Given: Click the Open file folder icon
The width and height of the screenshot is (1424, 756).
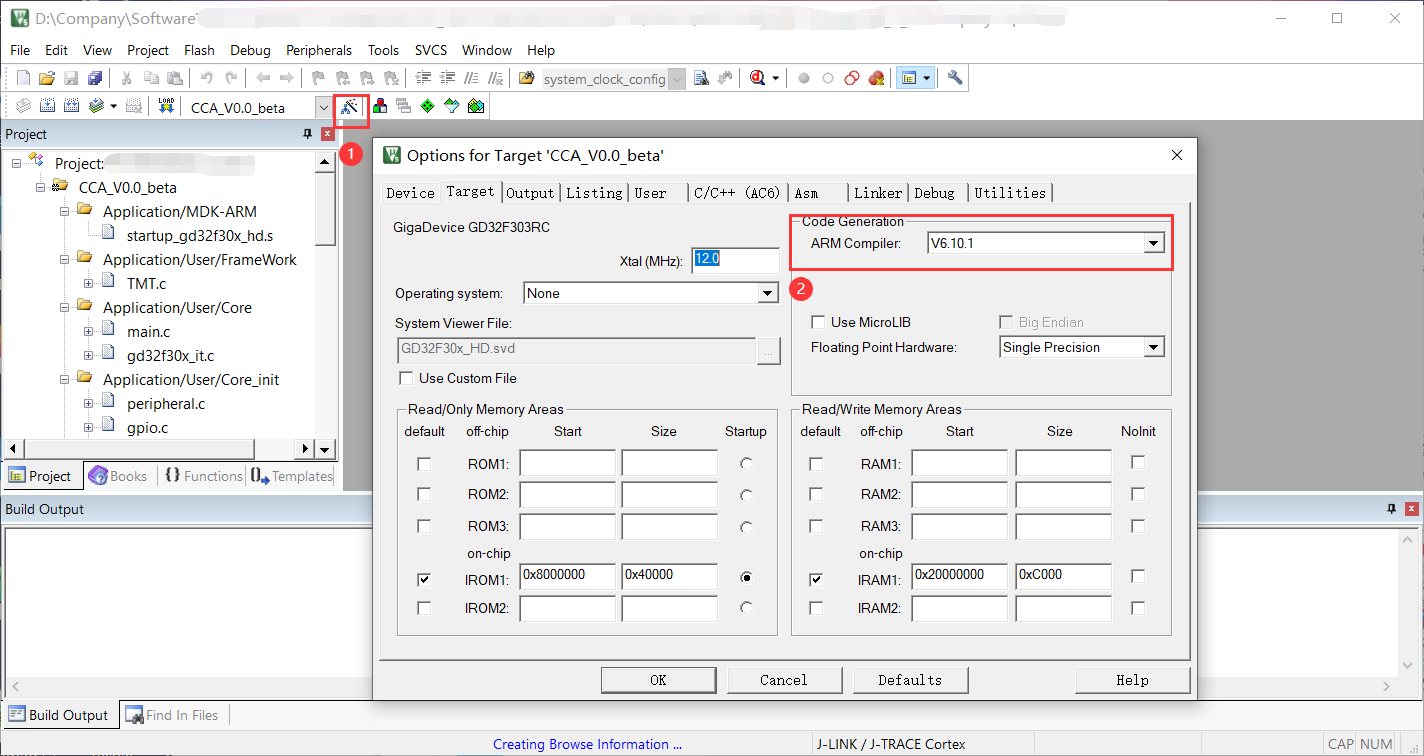Looking at the screenshot, I should pyautogui.click(x=46, y=78).
